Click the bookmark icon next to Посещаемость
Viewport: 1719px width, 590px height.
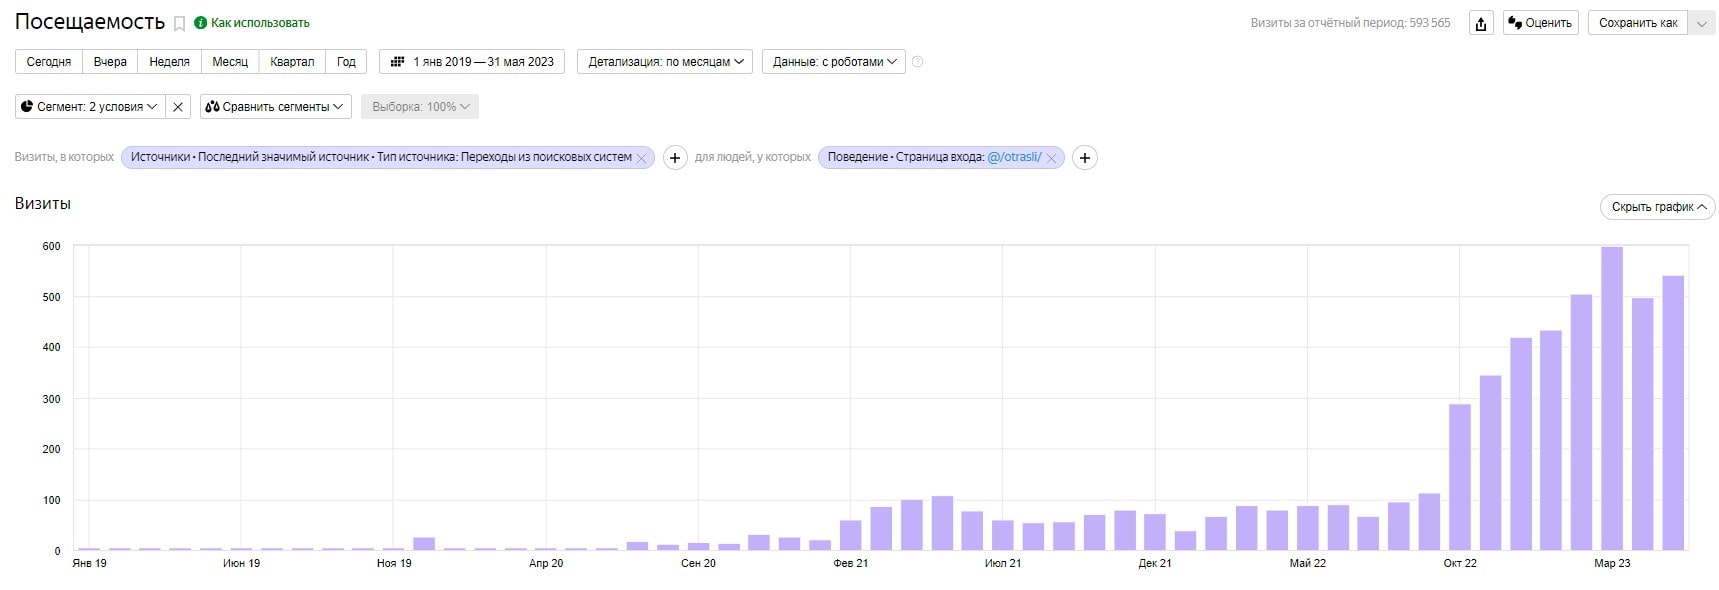[180, 23]
